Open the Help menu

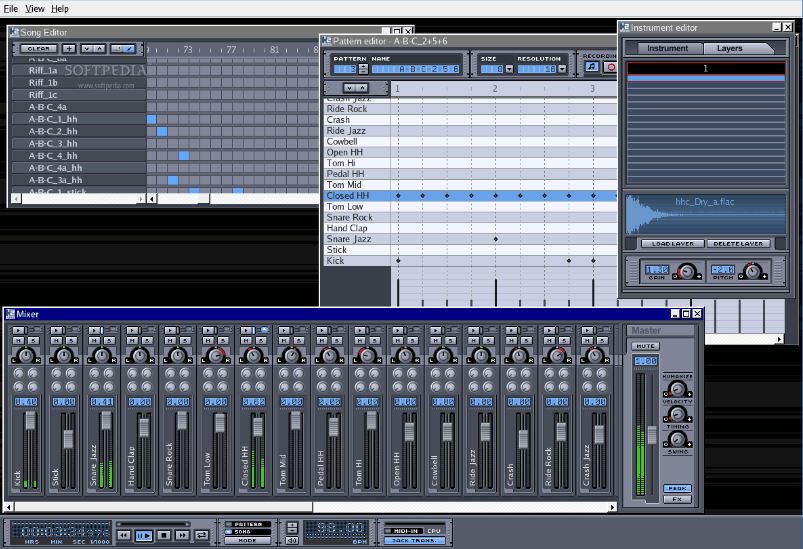[59, 9]
